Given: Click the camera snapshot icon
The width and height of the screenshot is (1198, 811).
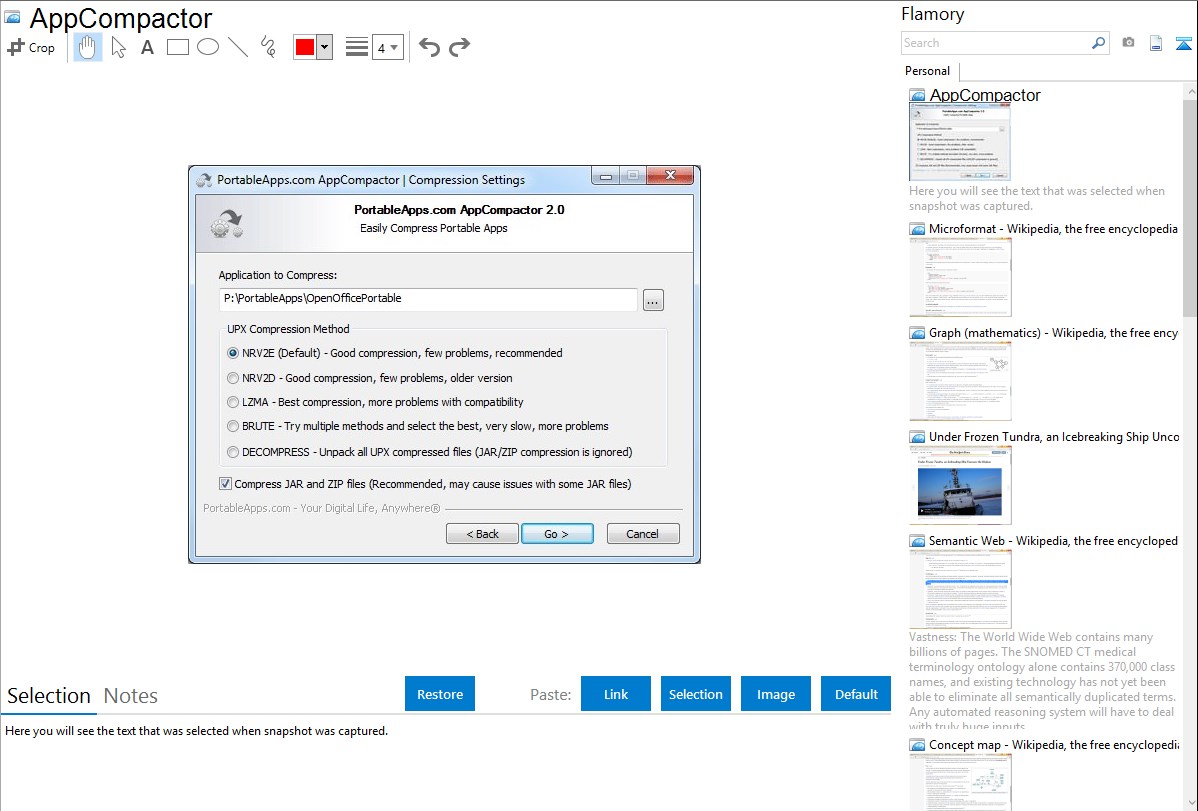Looking at the screenshot, I should [x=1128, y=43].
